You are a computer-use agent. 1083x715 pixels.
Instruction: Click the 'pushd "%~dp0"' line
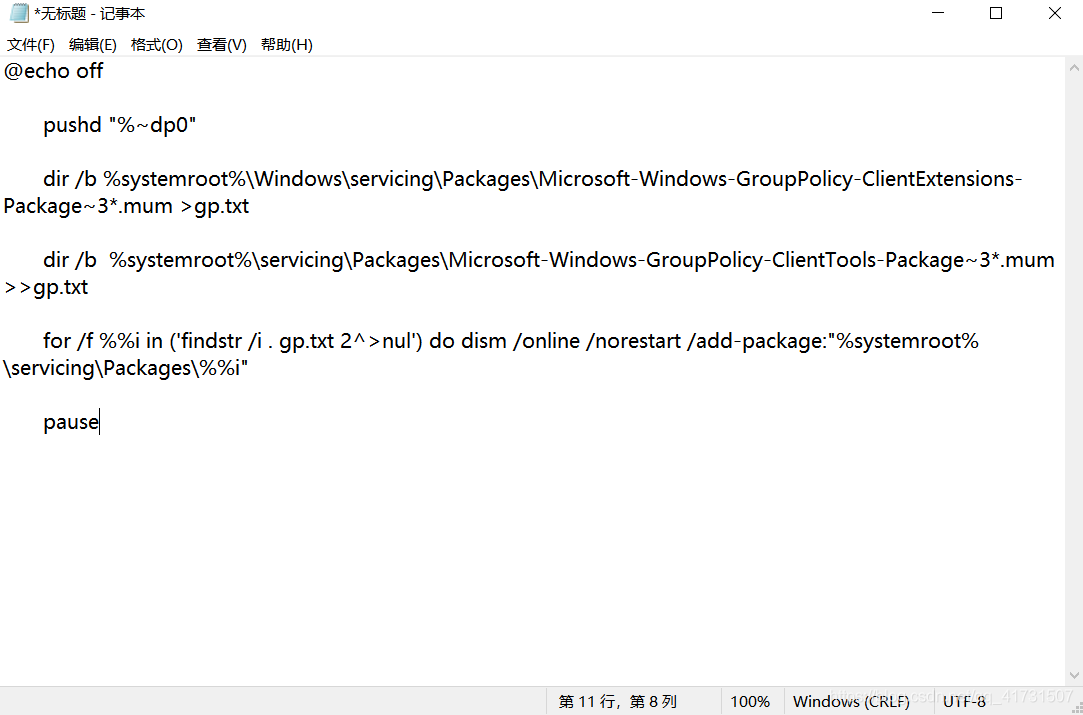tap(120, 125)
